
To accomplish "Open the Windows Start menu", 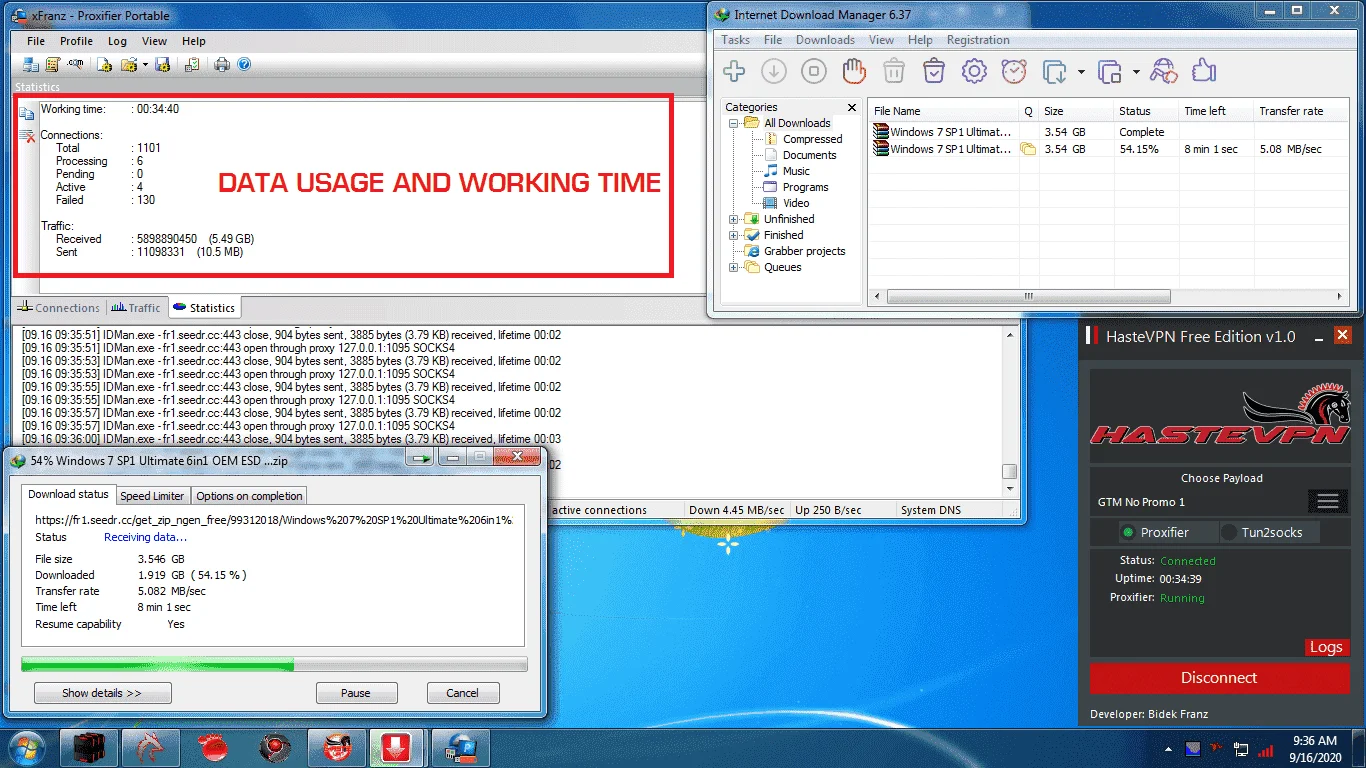I will [x=26, y=748].
